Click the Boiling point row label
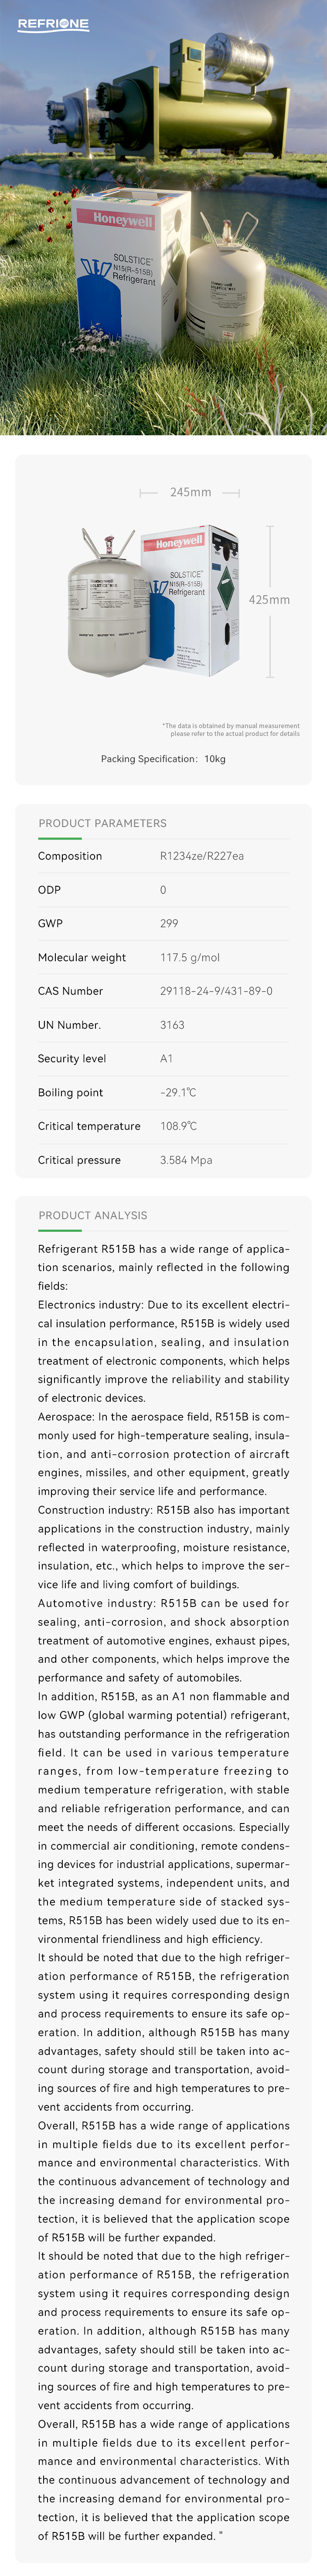The height and width of the screenshot is (2576, 327). tap(70, 1092)
